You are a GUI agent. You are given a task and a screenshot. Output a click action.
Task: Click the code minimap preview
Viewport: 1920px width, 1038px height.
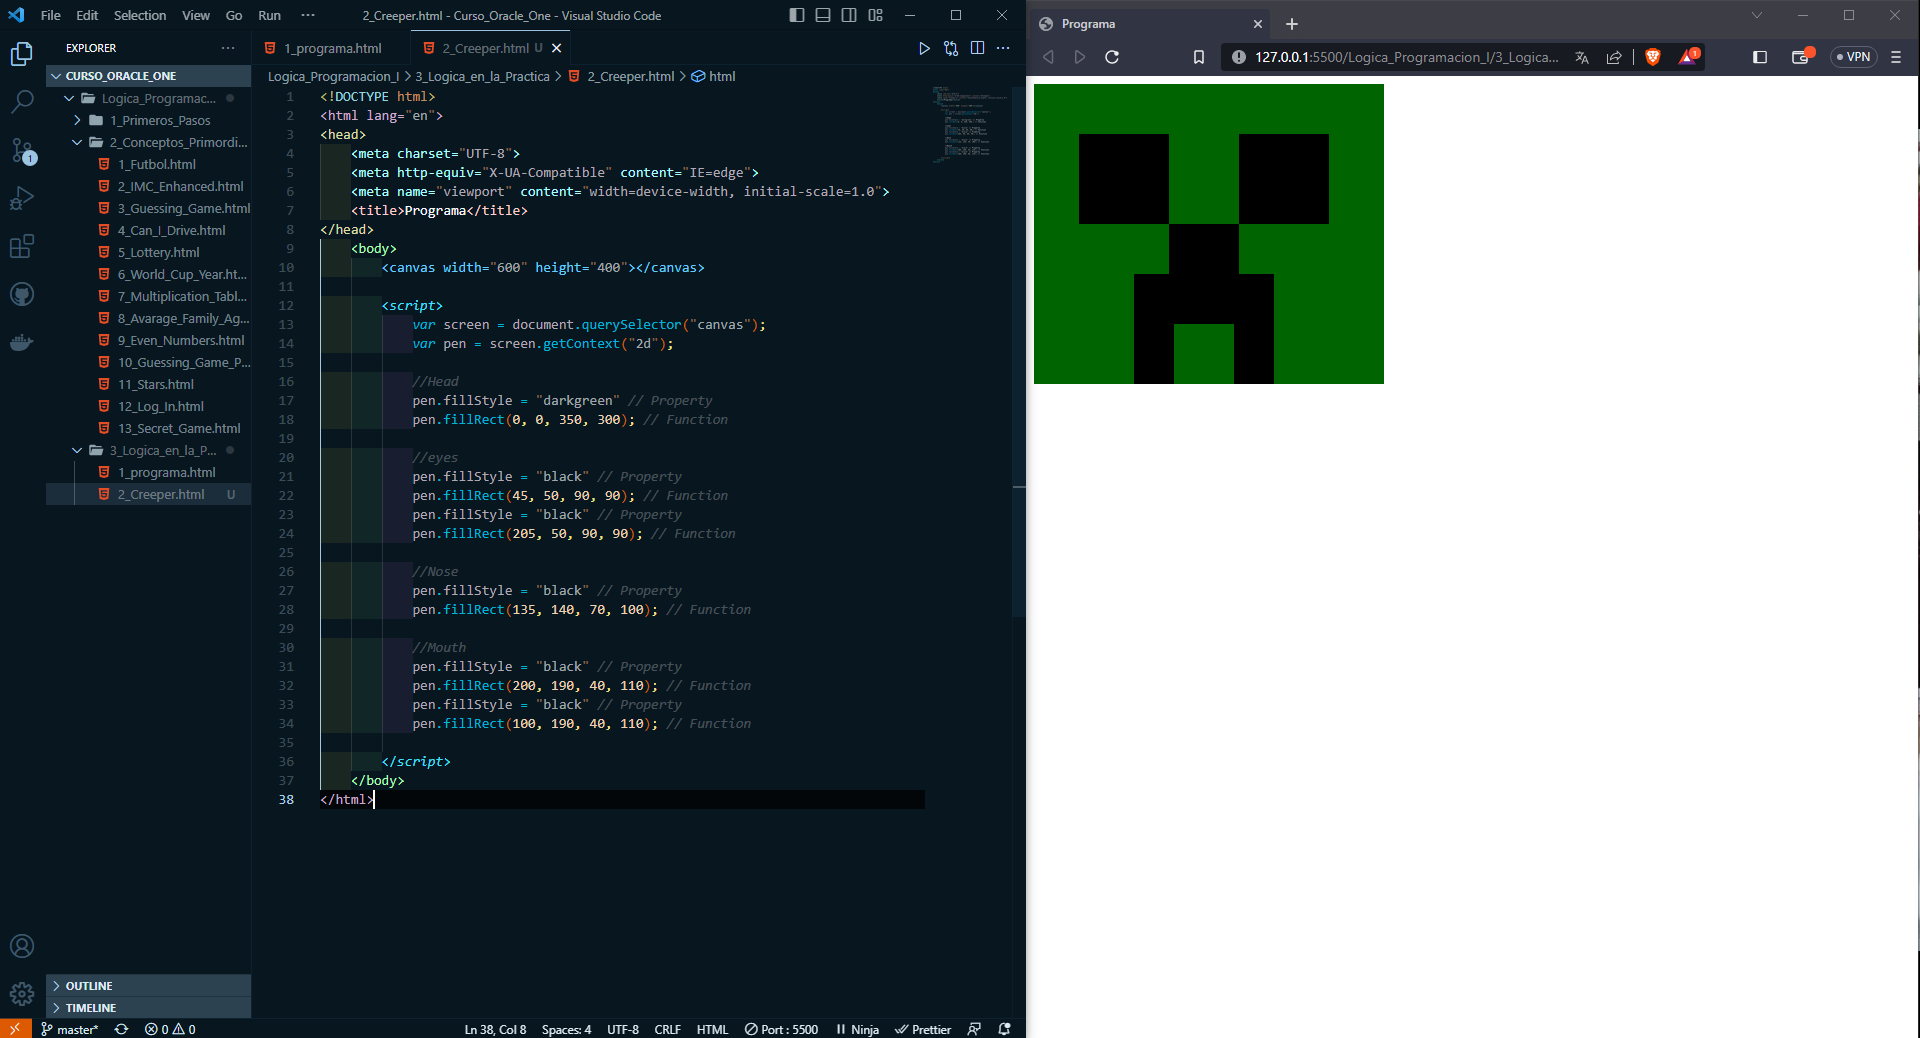(x=968, y=124)
